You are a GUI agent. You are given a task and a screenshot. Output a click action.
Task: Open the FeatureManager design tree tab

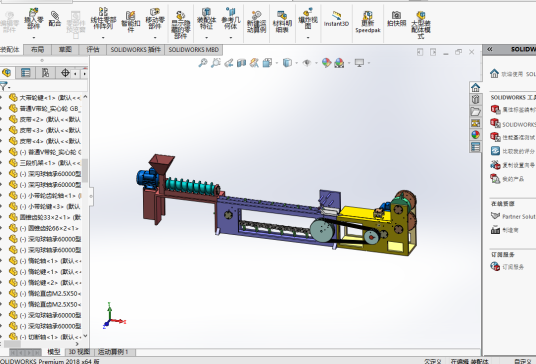6,73
